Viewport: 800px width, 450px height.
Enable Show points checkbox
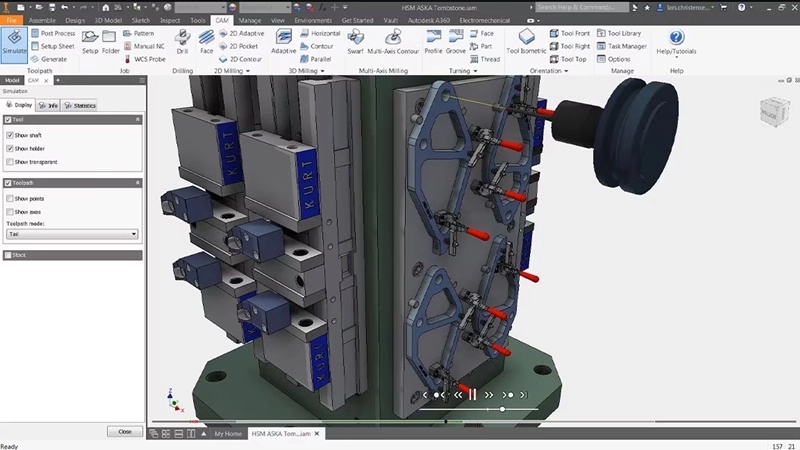(10, 198)
